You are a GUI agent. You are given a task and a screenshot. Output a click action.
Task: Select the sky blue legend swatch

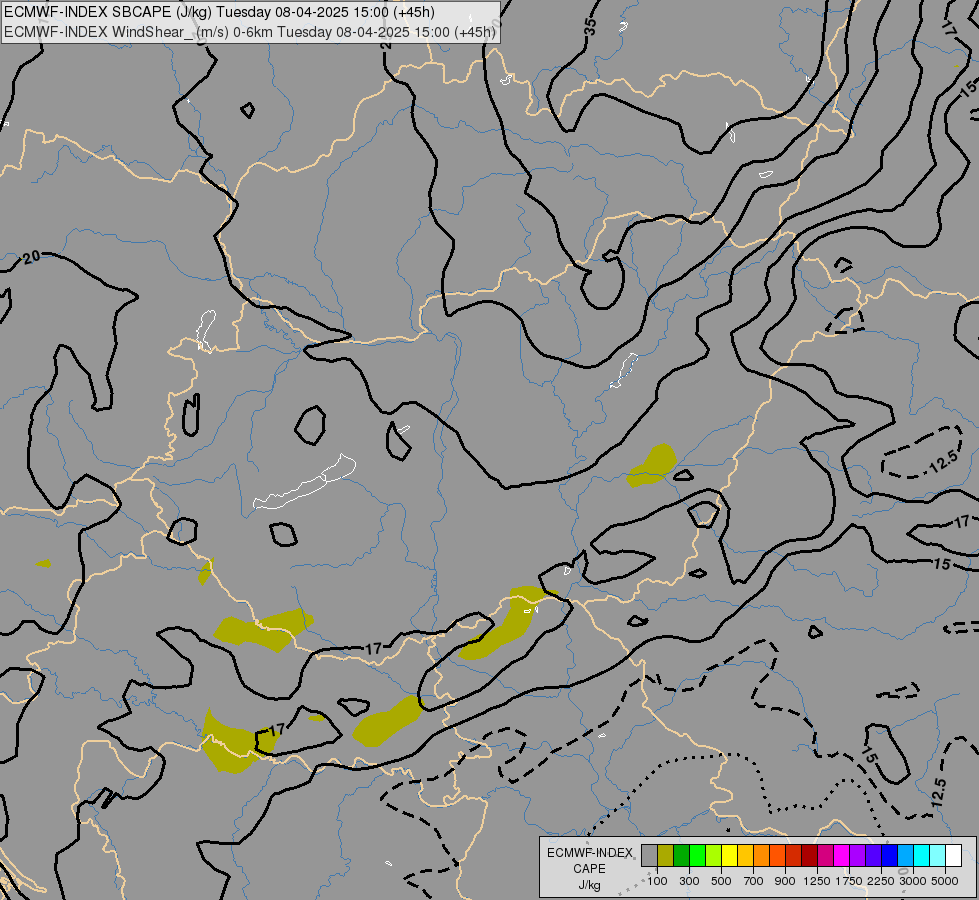(905, 855)
